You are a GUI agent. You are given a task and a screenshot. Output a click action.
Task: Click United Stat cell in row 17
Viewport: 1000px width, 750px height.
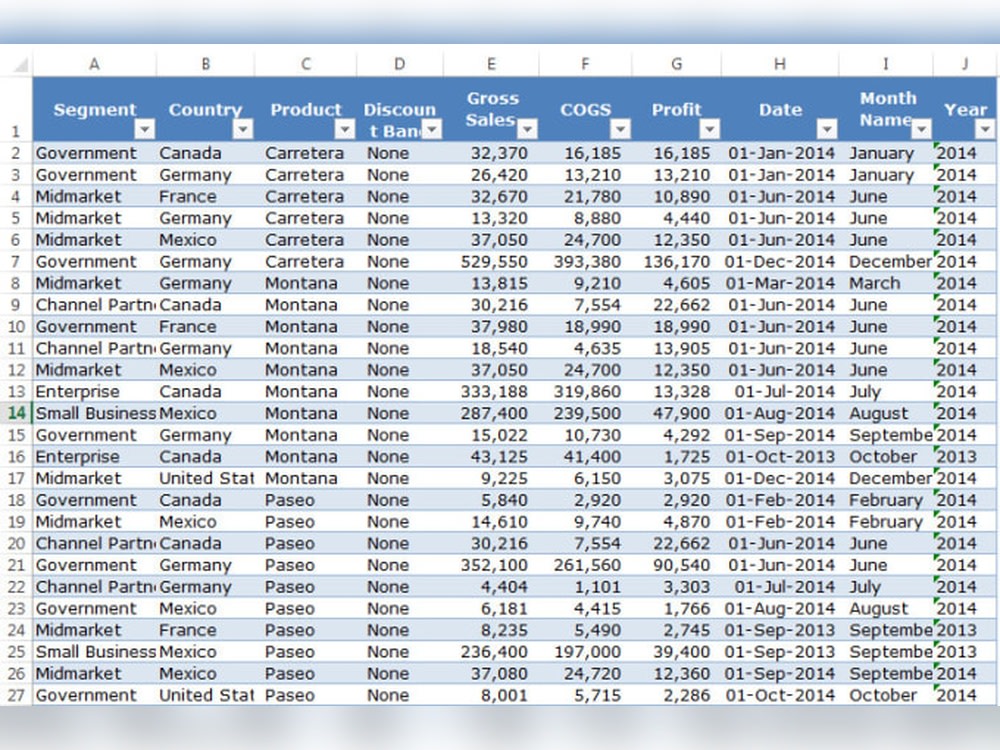[x=205, y=478]
